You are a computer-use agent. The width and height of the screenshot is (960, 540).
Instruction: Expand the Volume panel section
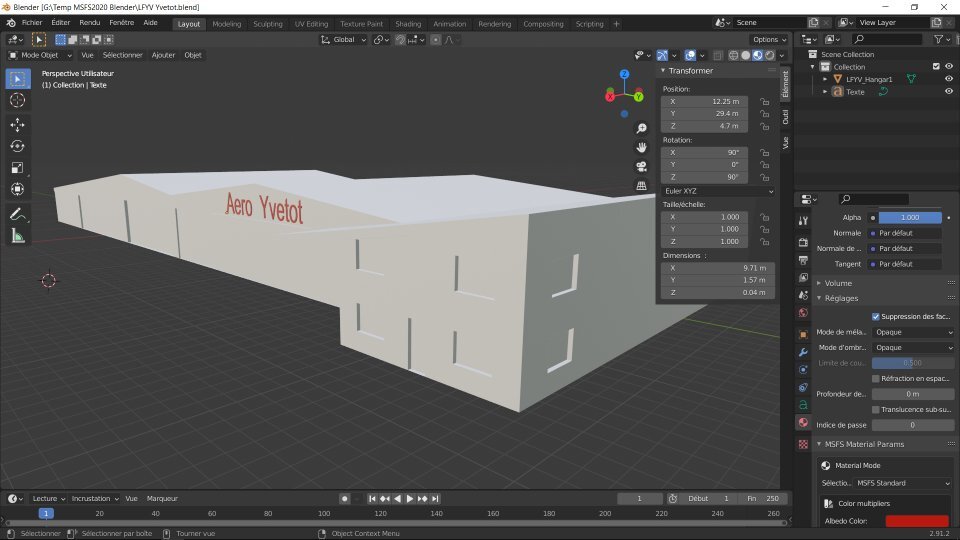tap(838, 283)
